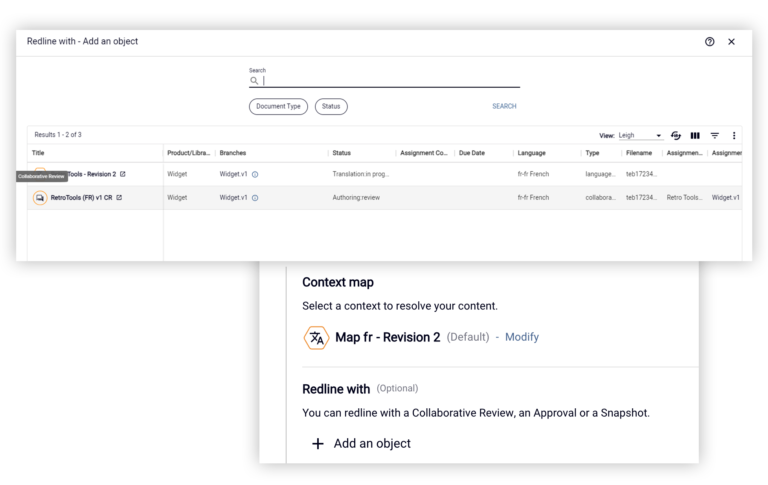Open RetroTools (FR) v1 CR external link icon
This screenshot has width=768, height=485.
click(x=119, y=197)
